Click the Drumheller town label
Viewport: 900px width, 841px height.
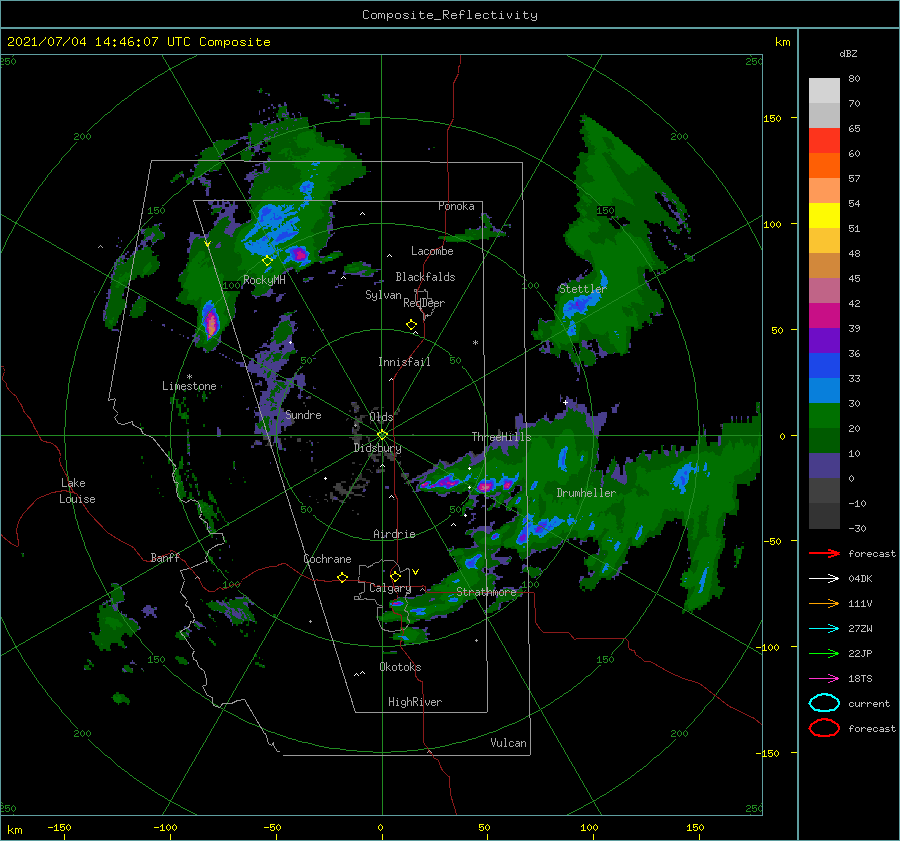pyautogui.click(x=586, y=493)
